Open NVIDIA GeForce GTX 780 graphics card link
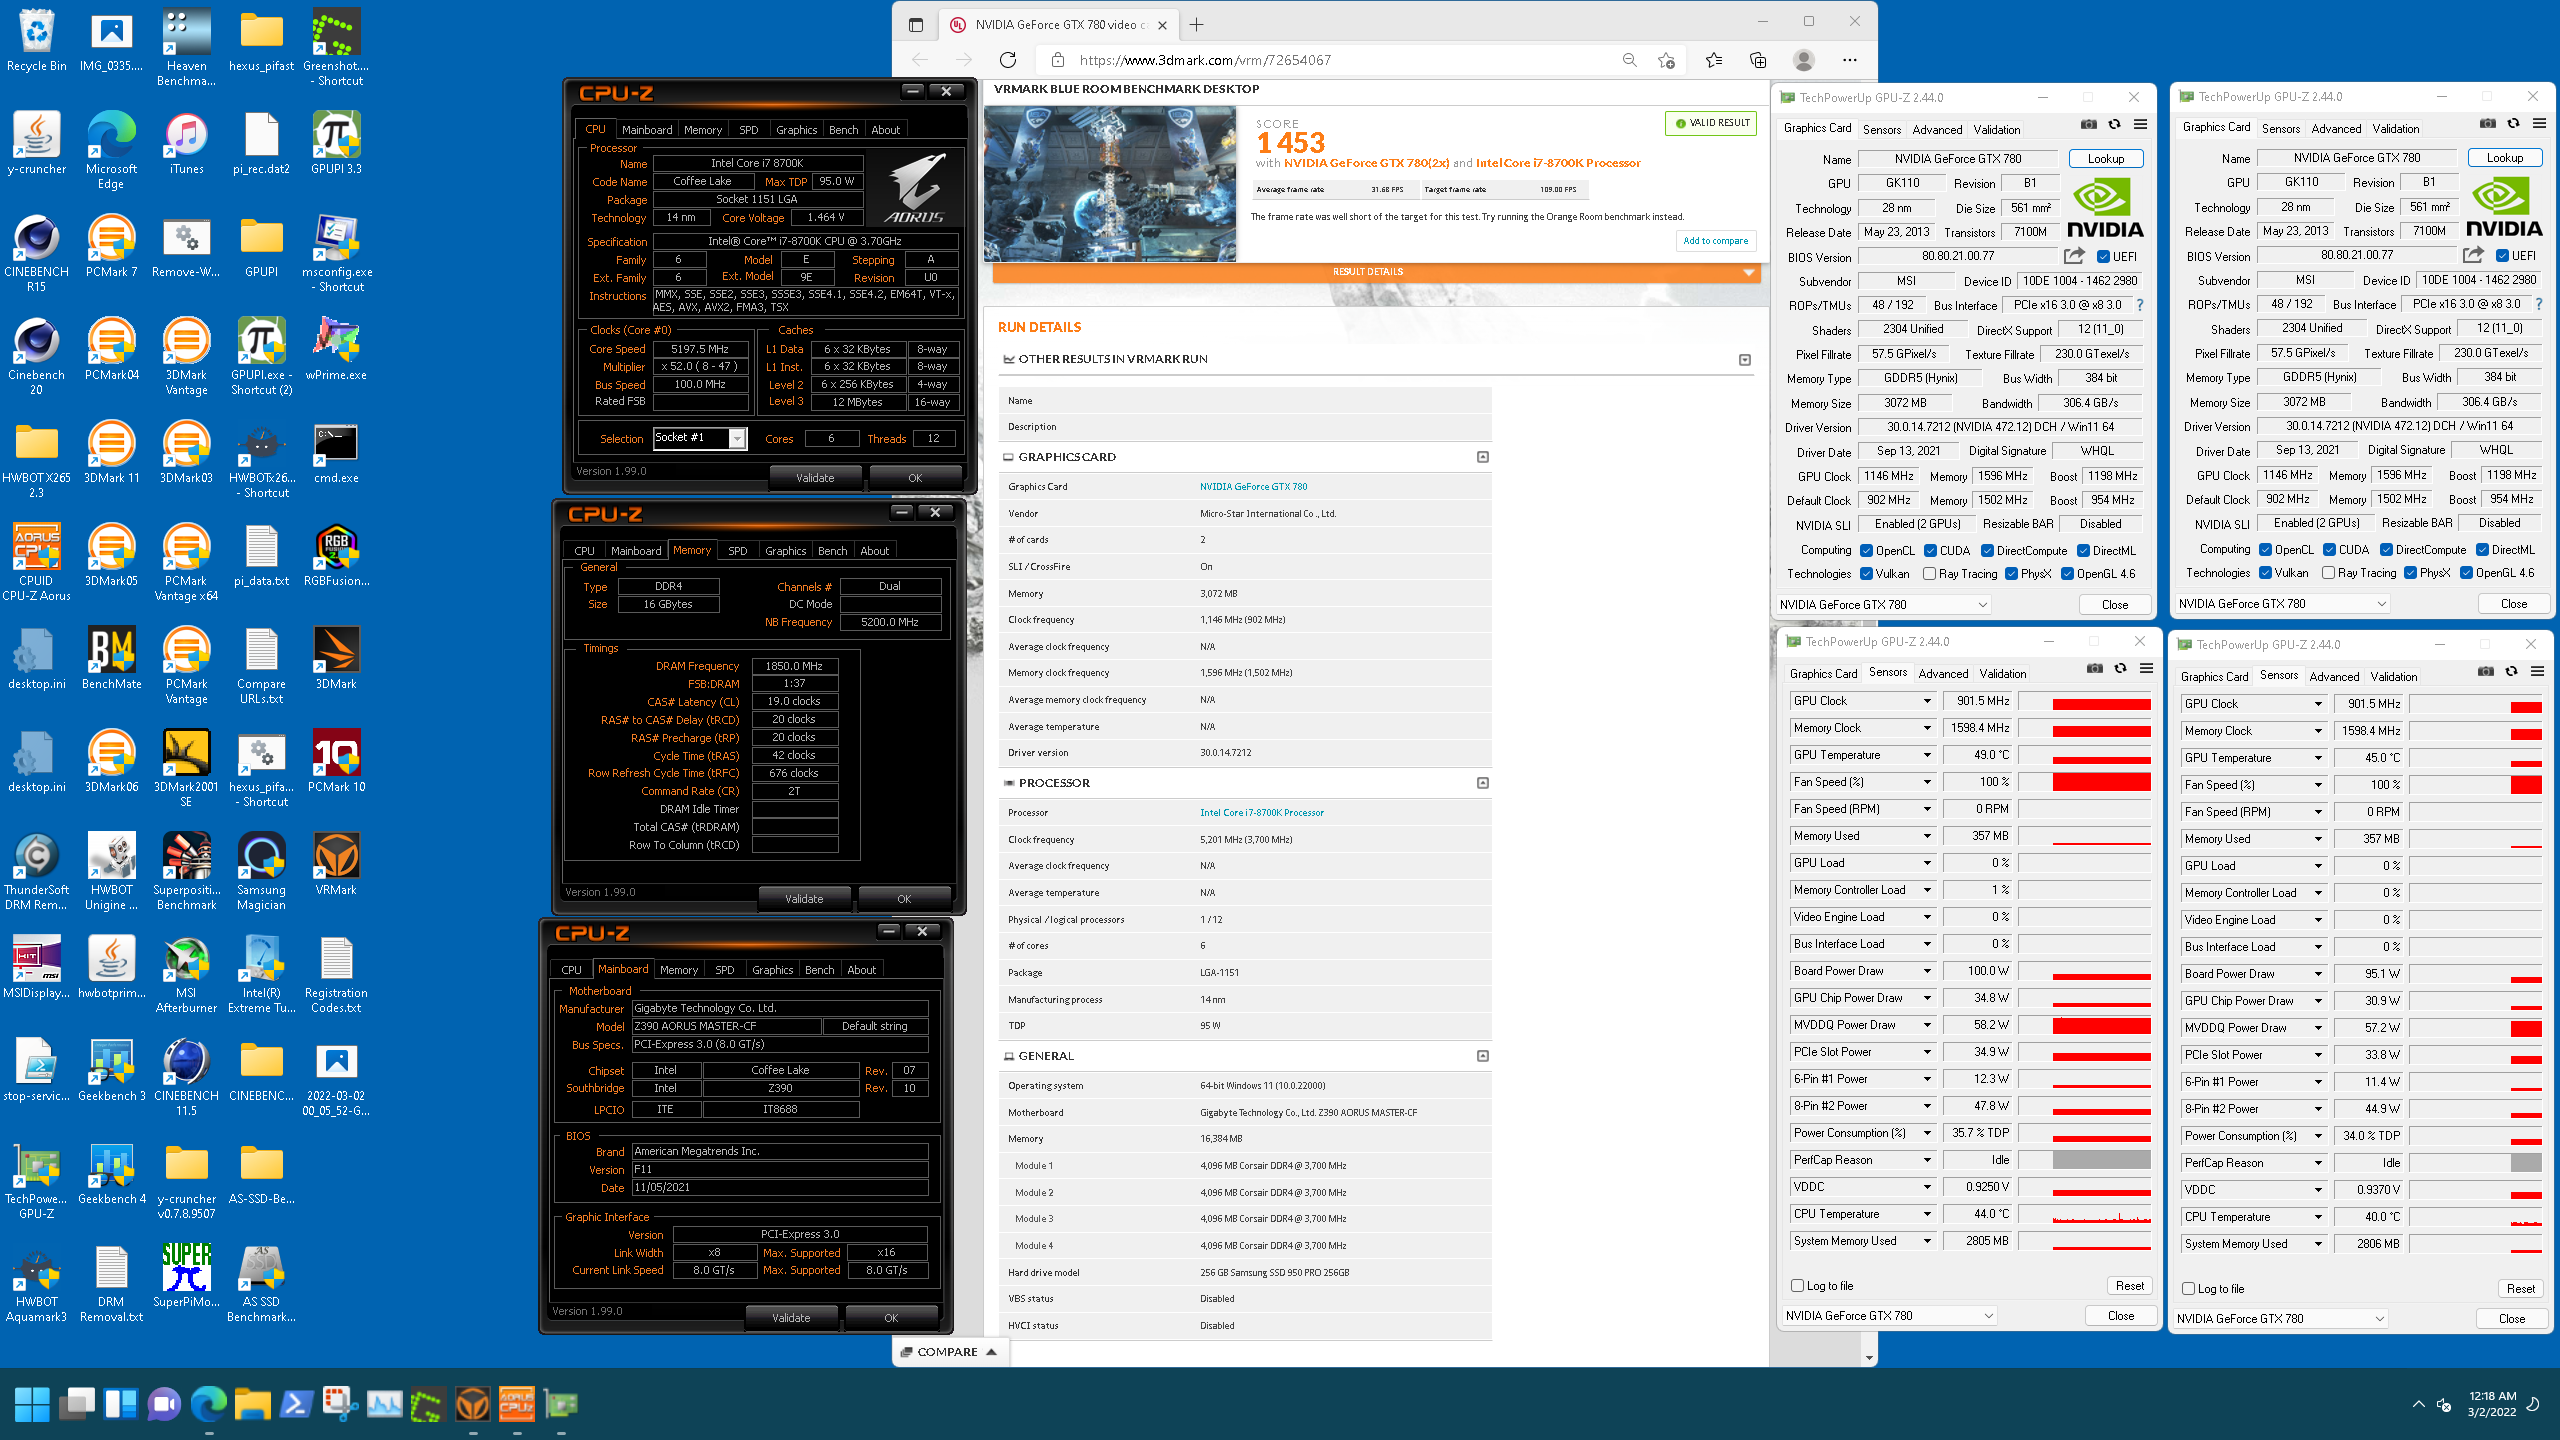Image resolution: width=2560 pixels, height=1440 pixels. tap(1253, 487)
